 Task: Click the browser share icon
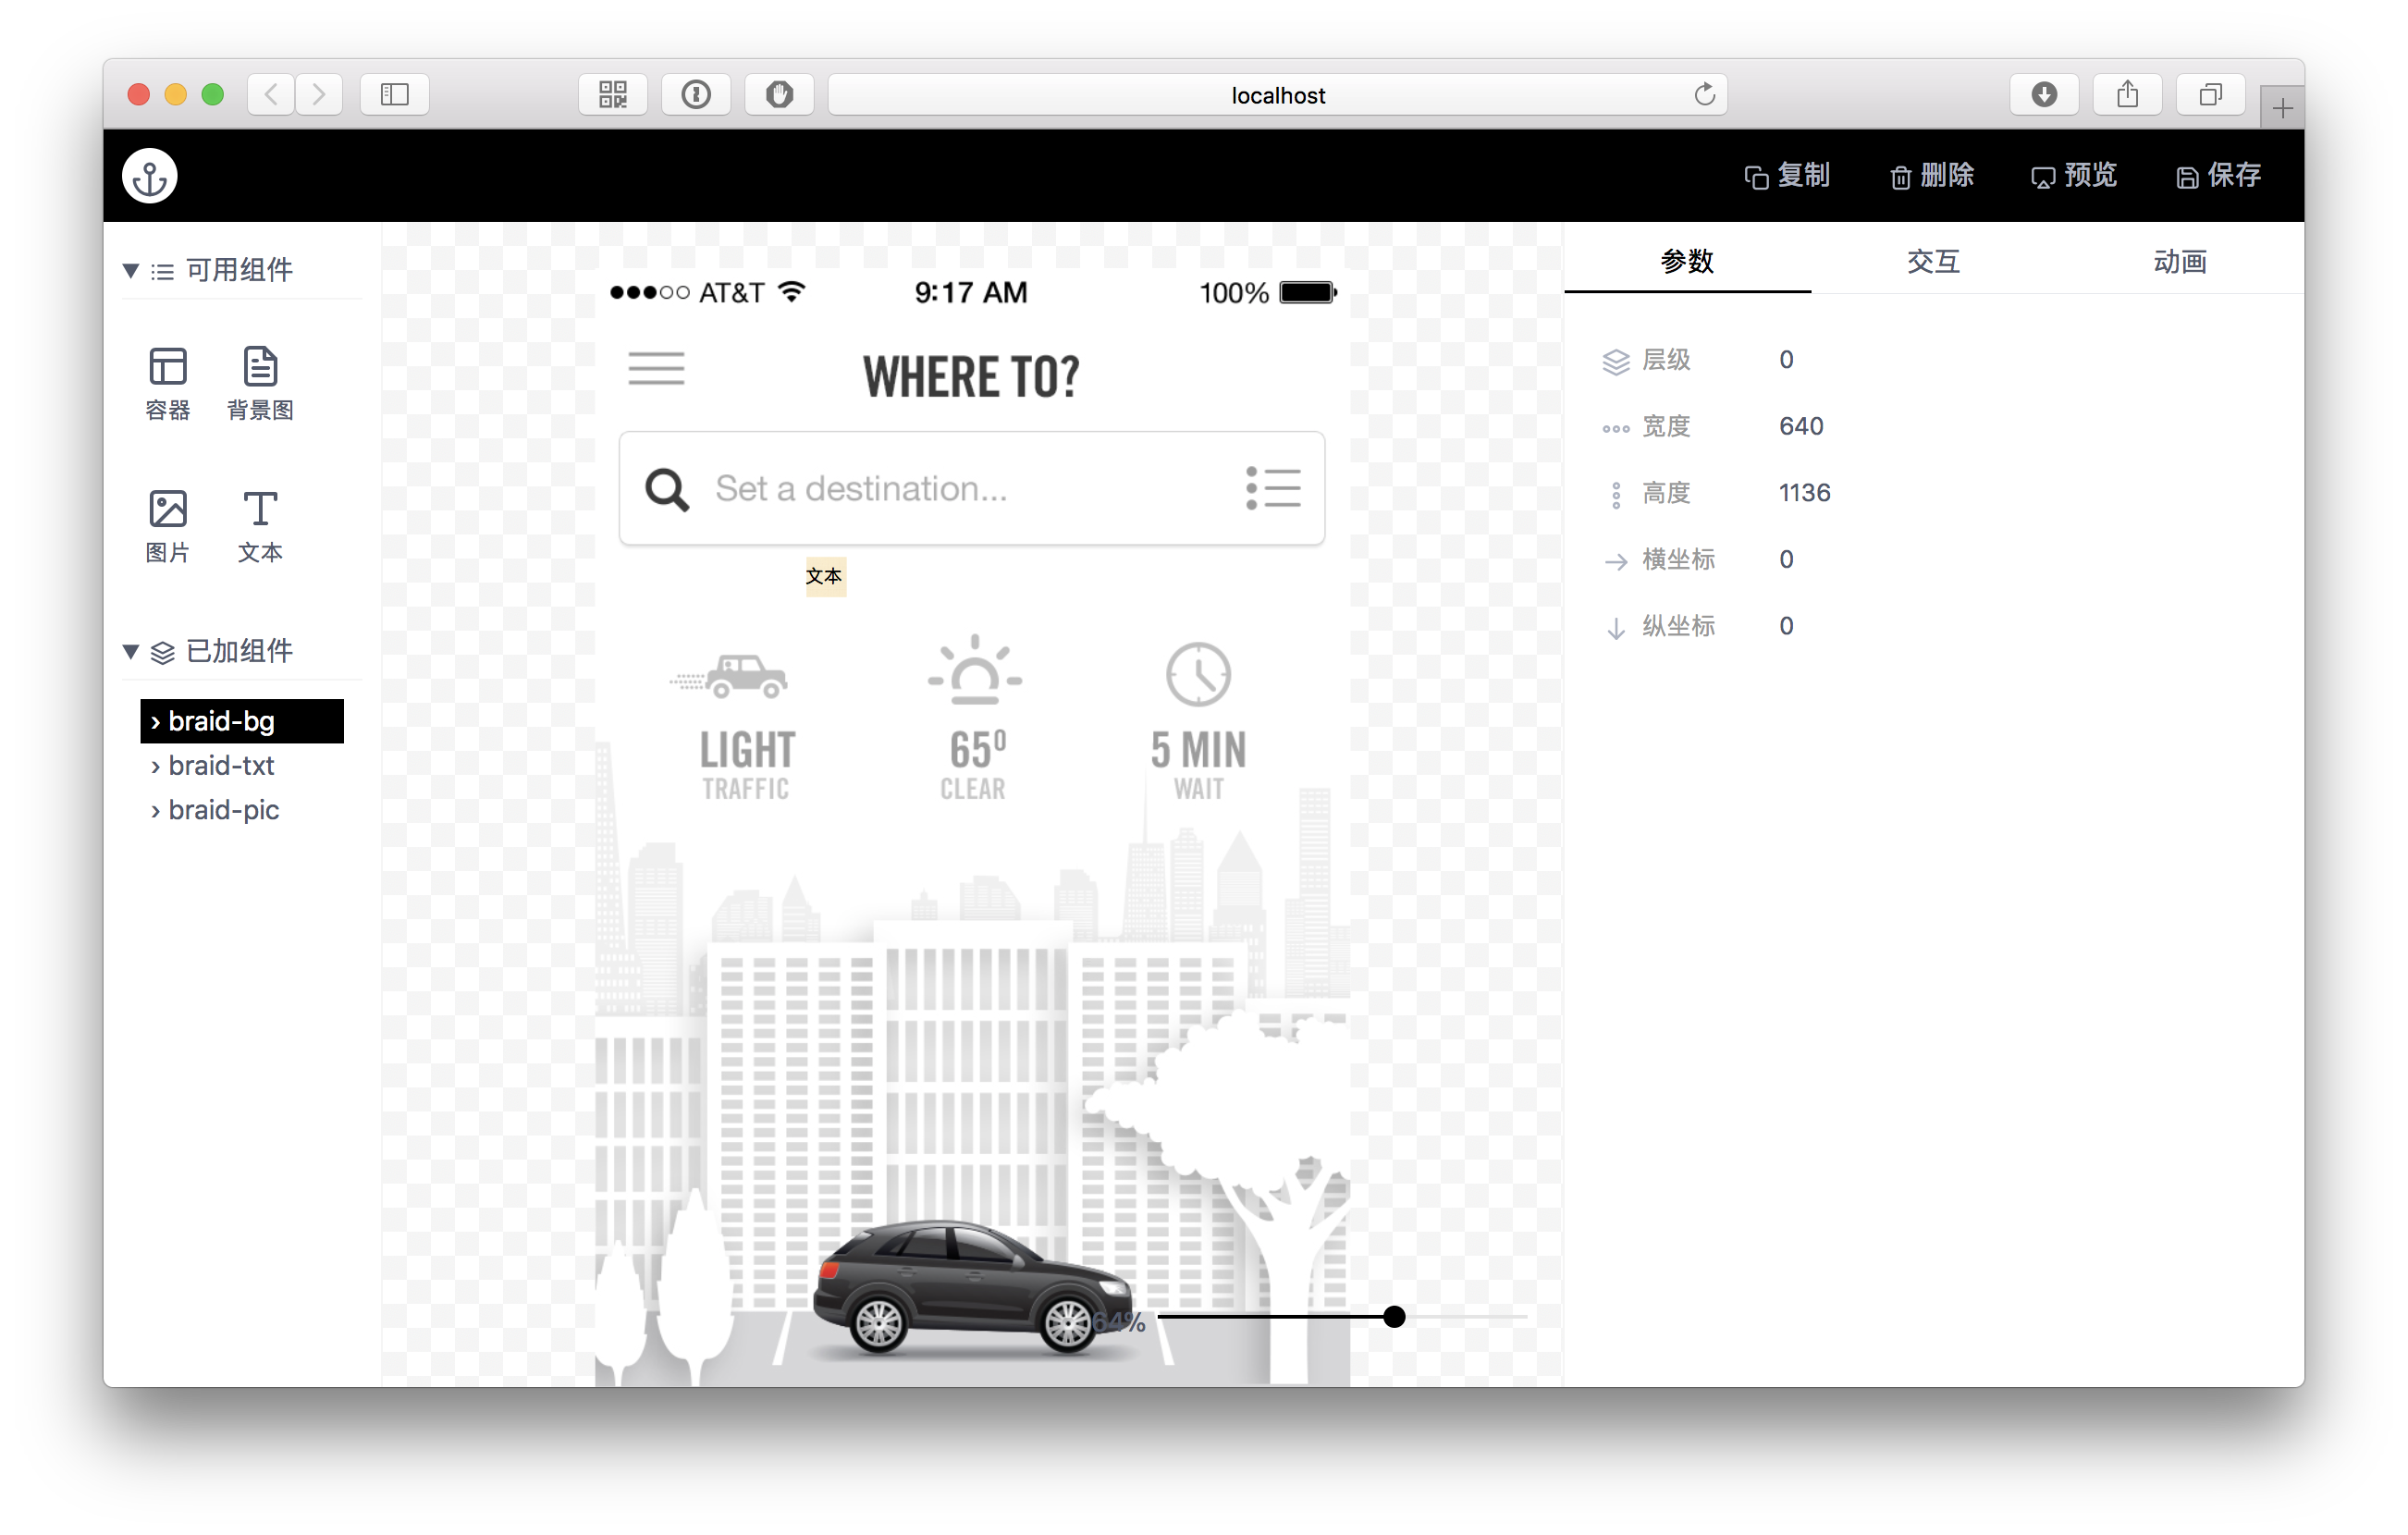2127,95
